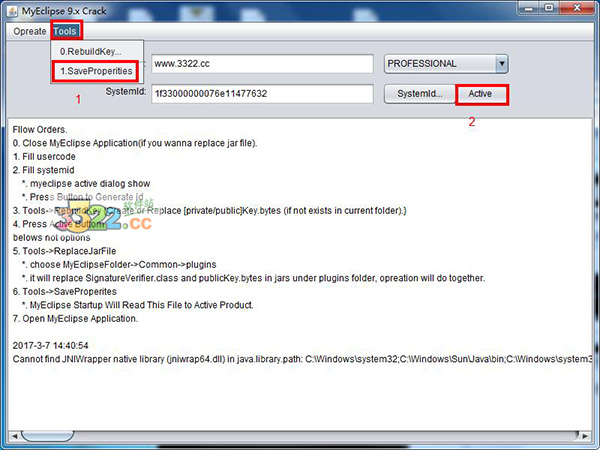Click the SystemId: field label
Image resolution: width=600 pixels, height=450 pixels.
[126, 92]
